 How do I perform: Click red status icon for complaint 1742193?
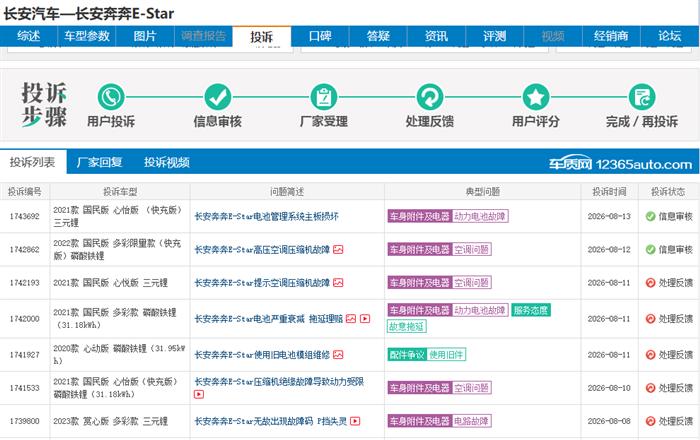[650, 282]
